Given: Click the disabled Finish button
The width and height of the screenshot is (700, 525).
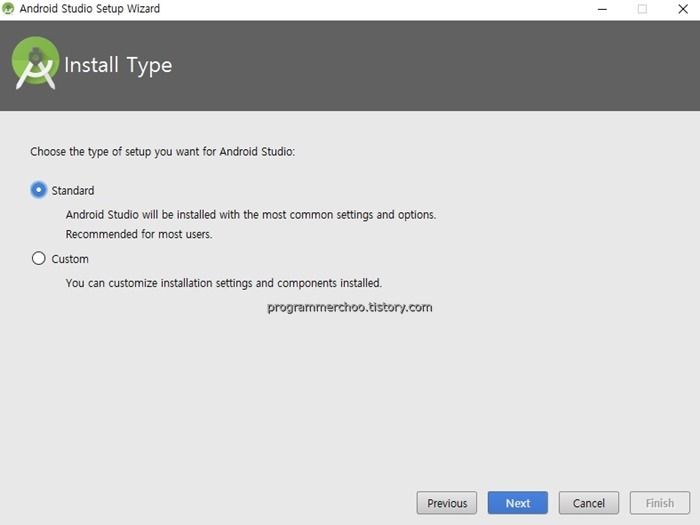Looking at the screenshot, I should 660,503.
